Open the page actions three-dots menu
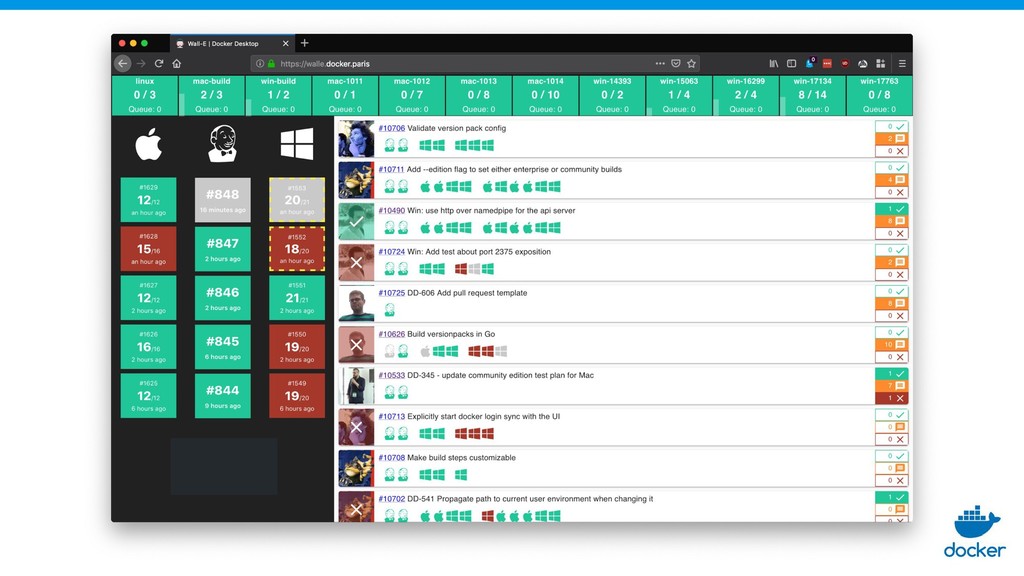The height and width of the screenshot is (576, 1024). pos(660,63)
